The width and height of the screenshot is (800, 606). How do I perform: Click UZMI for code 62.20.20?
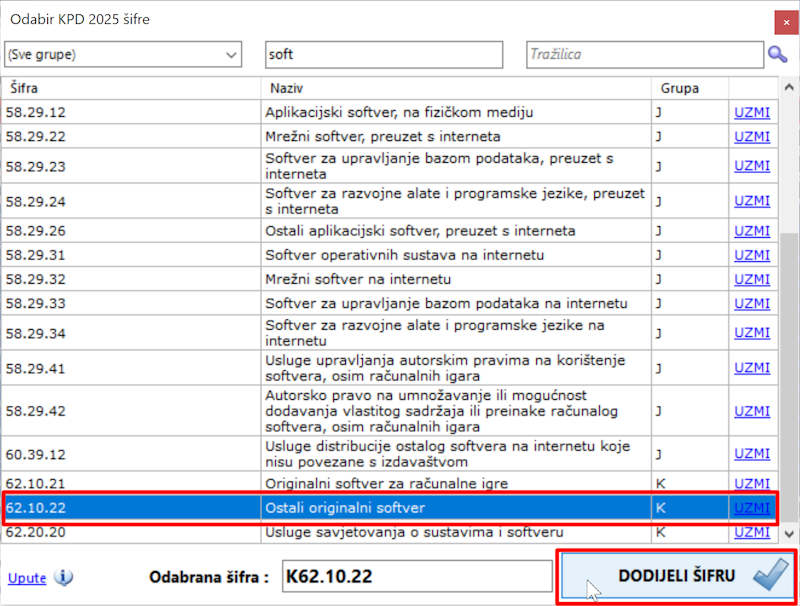point(752,532)
